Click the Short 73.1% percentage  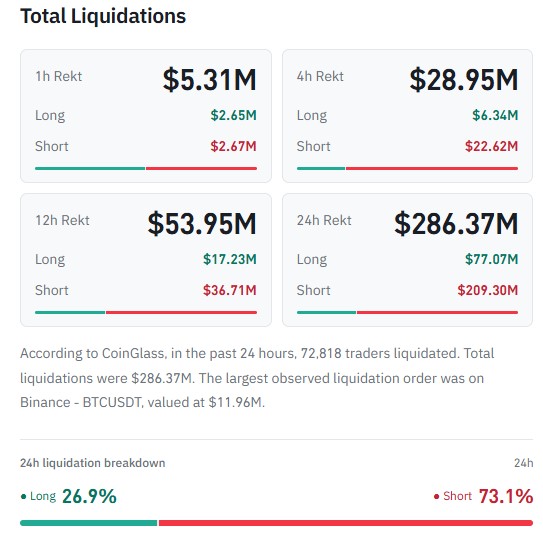coord(506,496)
